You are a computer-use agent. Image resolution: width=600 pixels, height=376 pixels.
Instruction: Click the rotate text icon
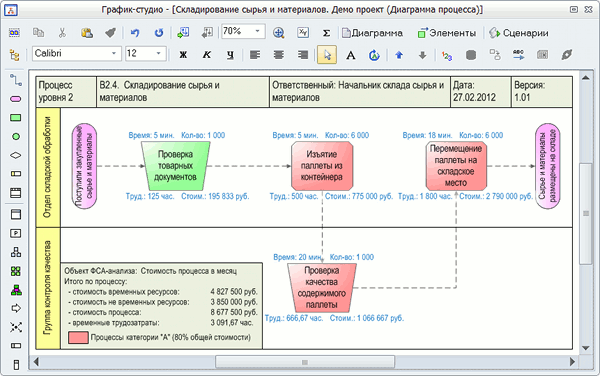[x=374, y=55]
